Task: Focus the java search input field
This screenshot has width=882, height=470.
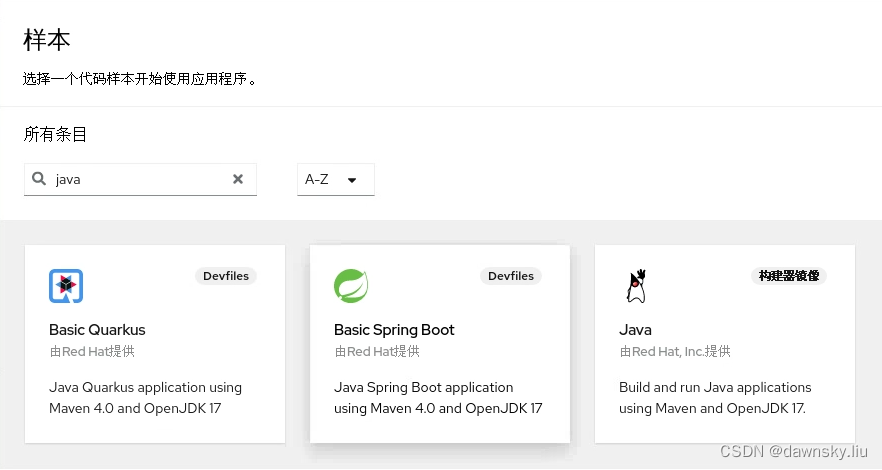Action: [140, 179]
